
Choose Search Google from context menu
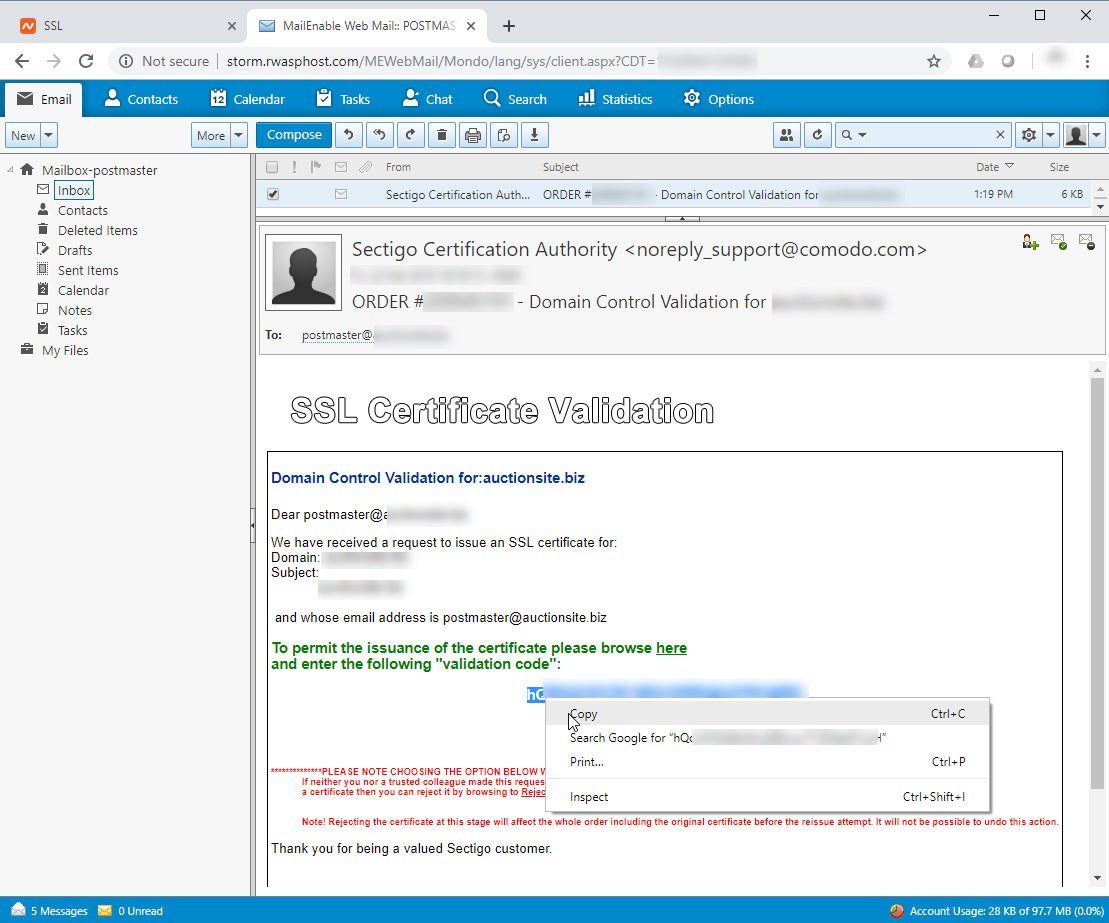(x=767, y=738)
